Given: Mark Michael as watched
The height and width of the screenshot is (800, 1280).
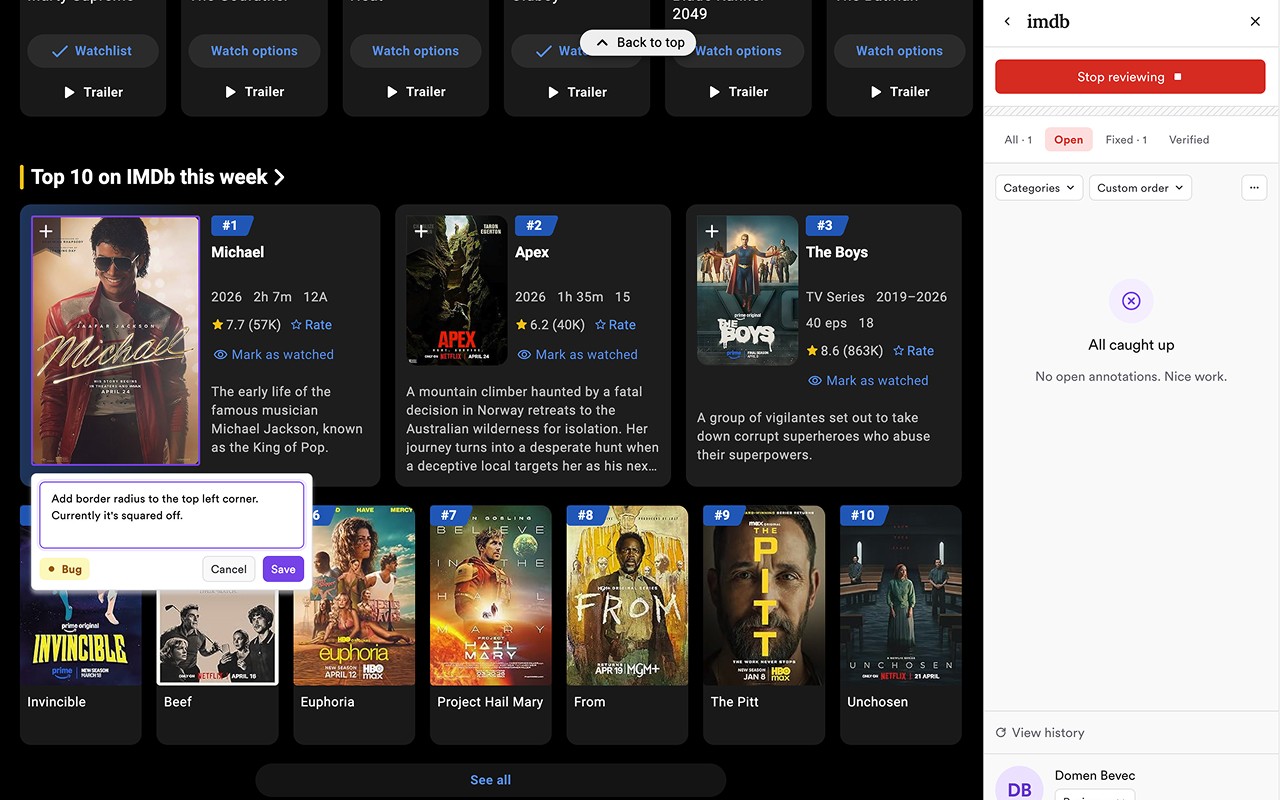Looking at the screenshot, I should [274, 355].
